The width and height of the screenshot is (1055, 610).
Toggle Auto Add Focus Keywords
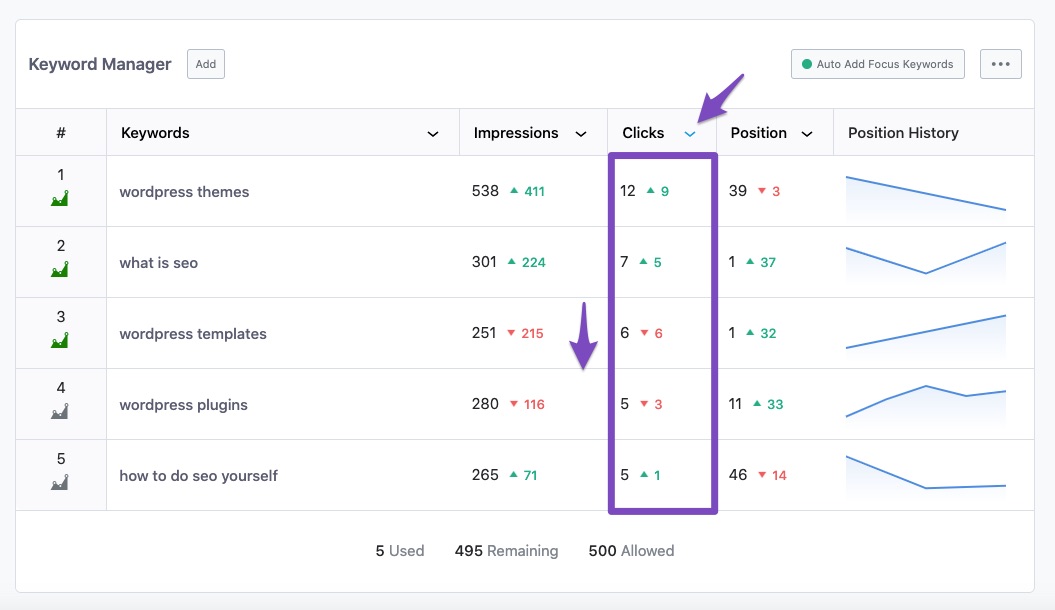tap(877, 64)
